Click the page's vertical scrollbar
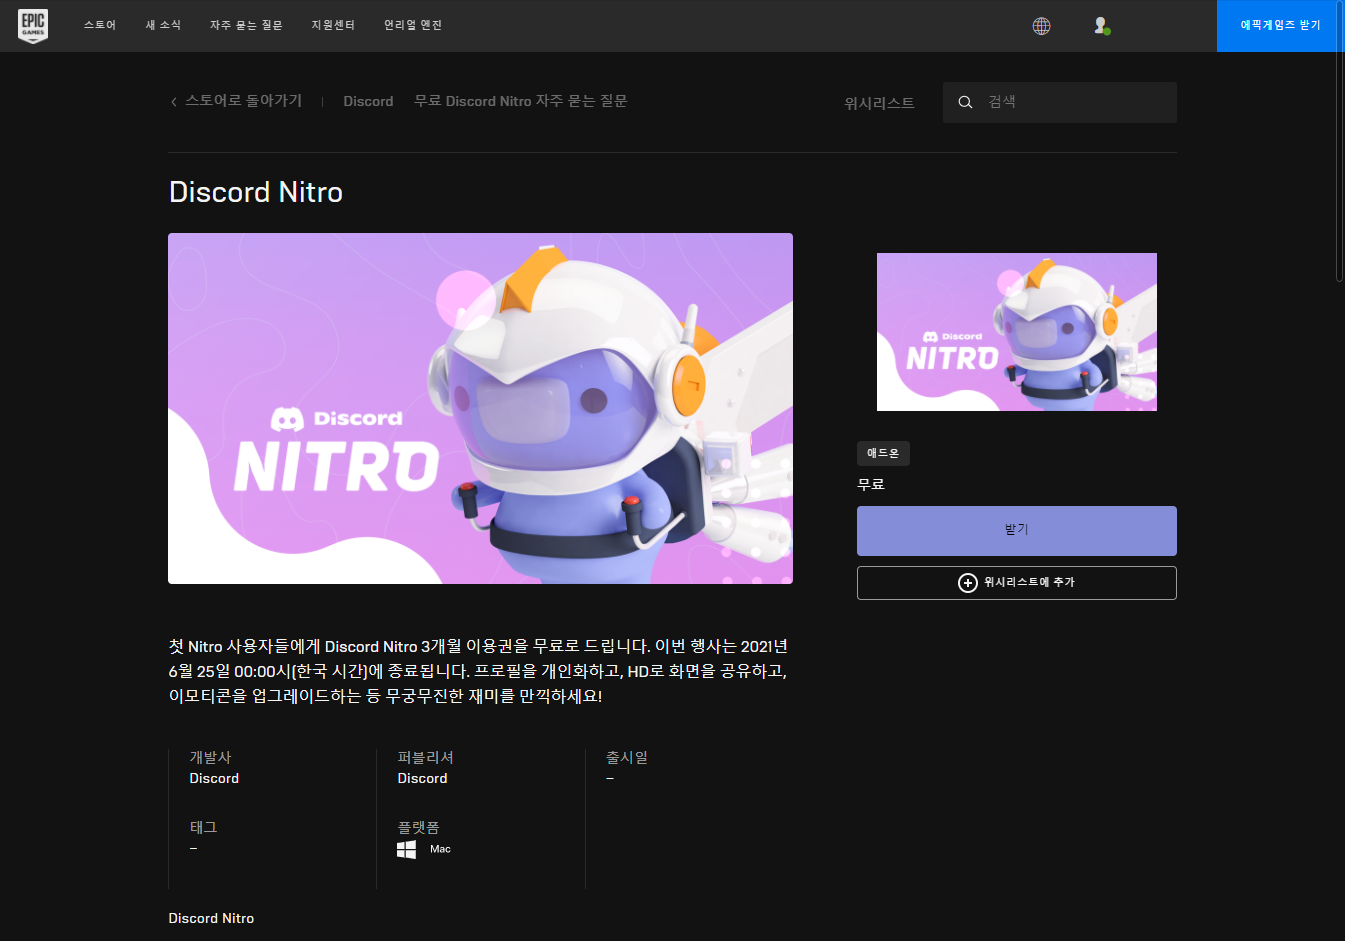Image resolution: width=1345 pixels, height=941 pixels. 1340,140
